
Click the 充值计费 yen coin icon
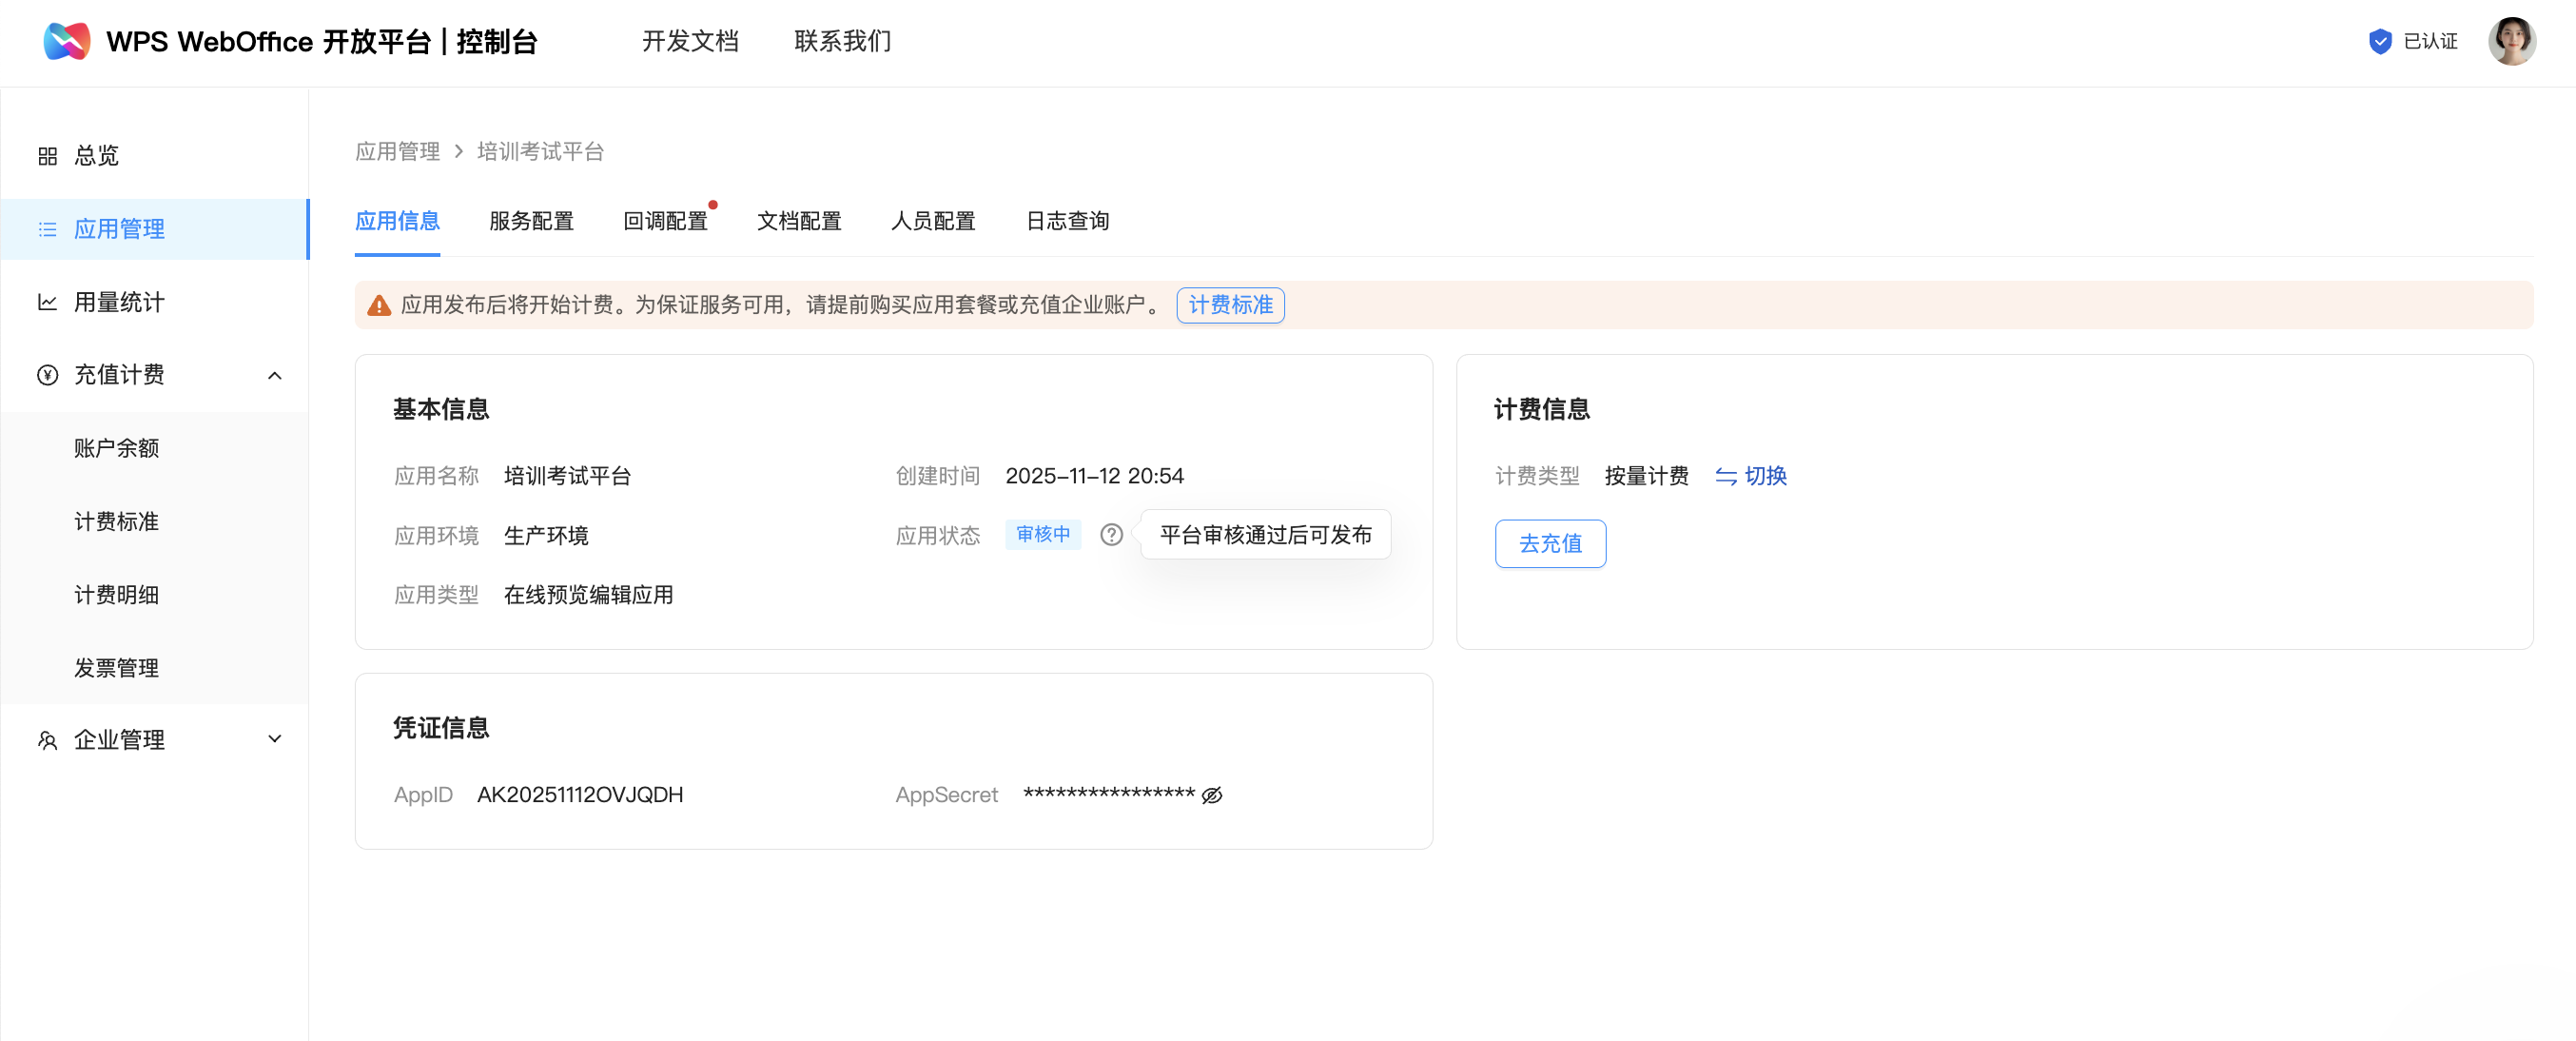tap(47, 375)
